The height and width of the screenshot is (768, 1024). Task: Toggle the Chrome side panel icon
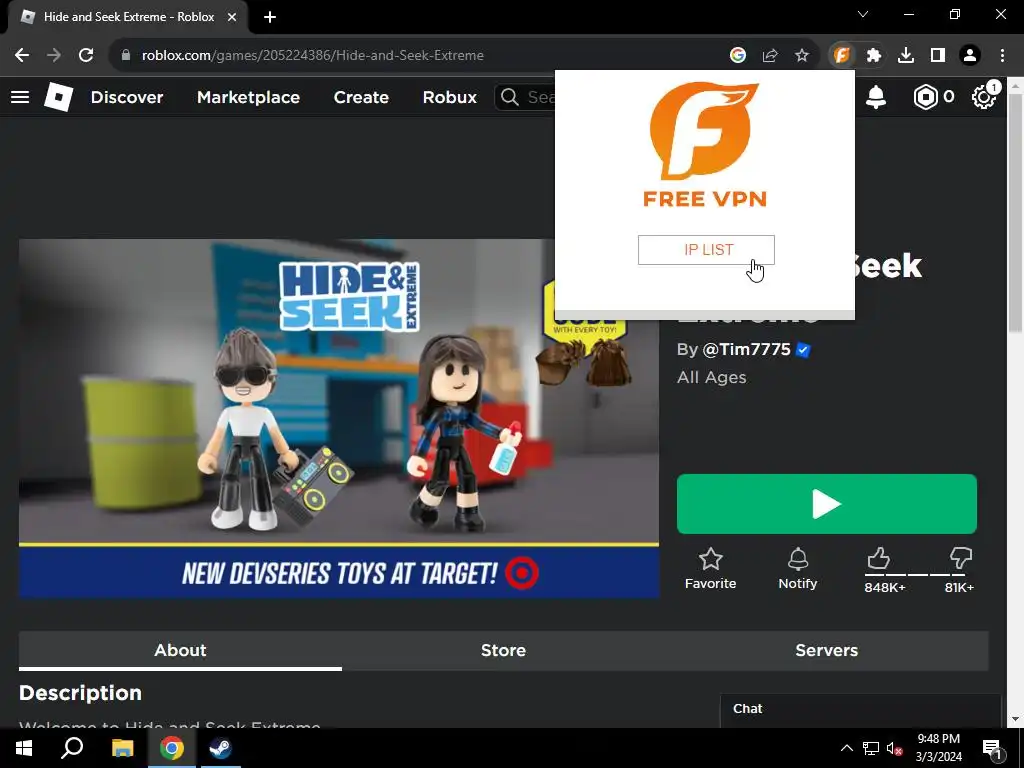(x=938, y=56)
